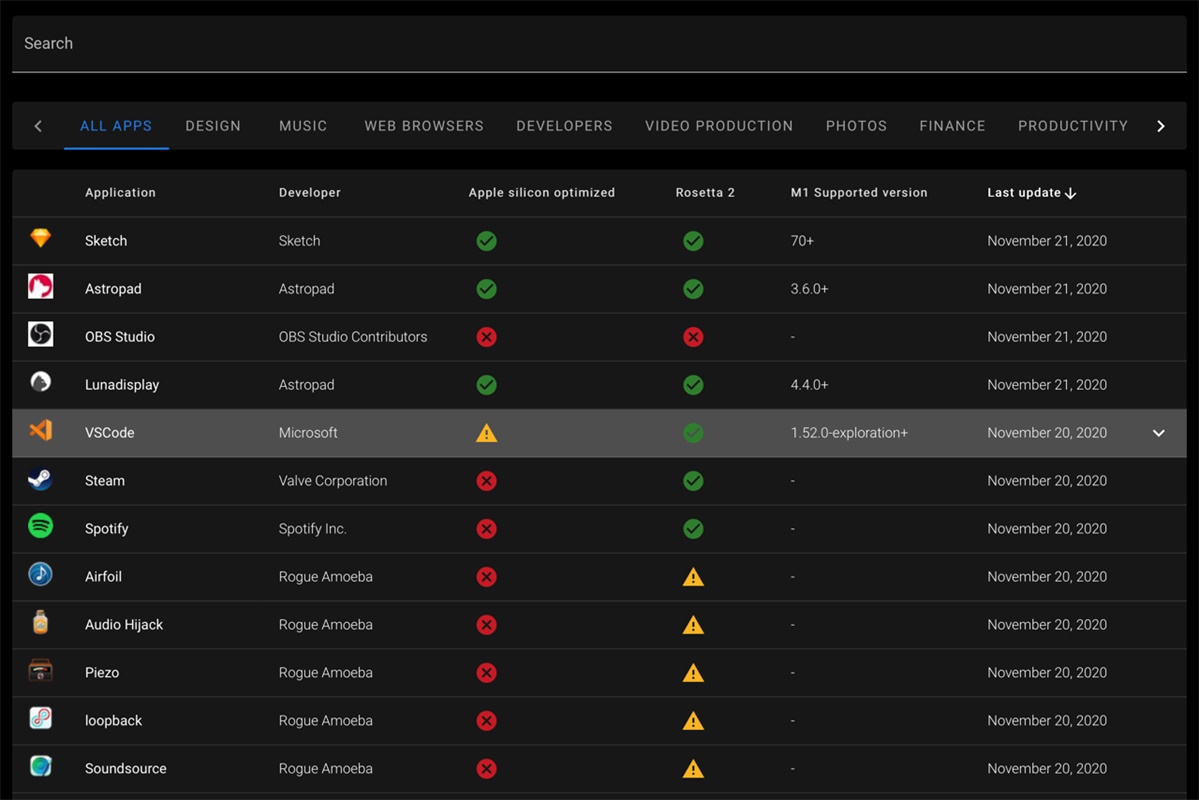Click the Microsoft developer cell

[x=307, y=433]
